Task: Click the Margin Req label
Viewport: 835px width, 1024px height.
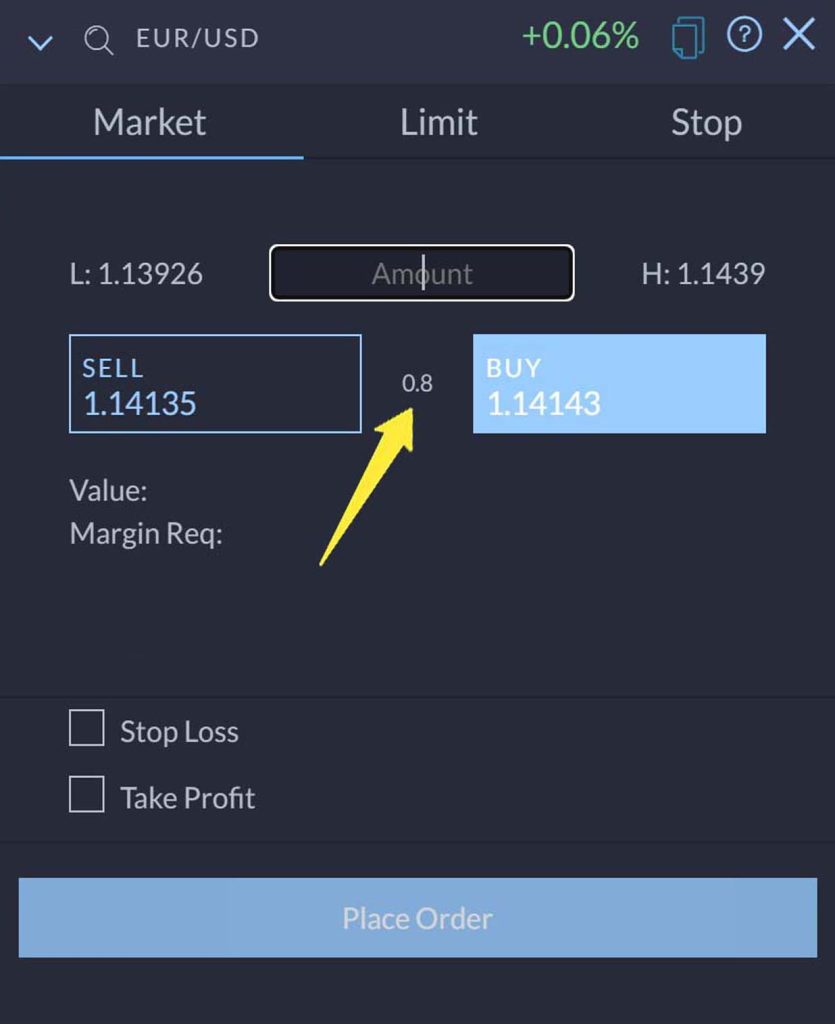Action: pos(146,534)
